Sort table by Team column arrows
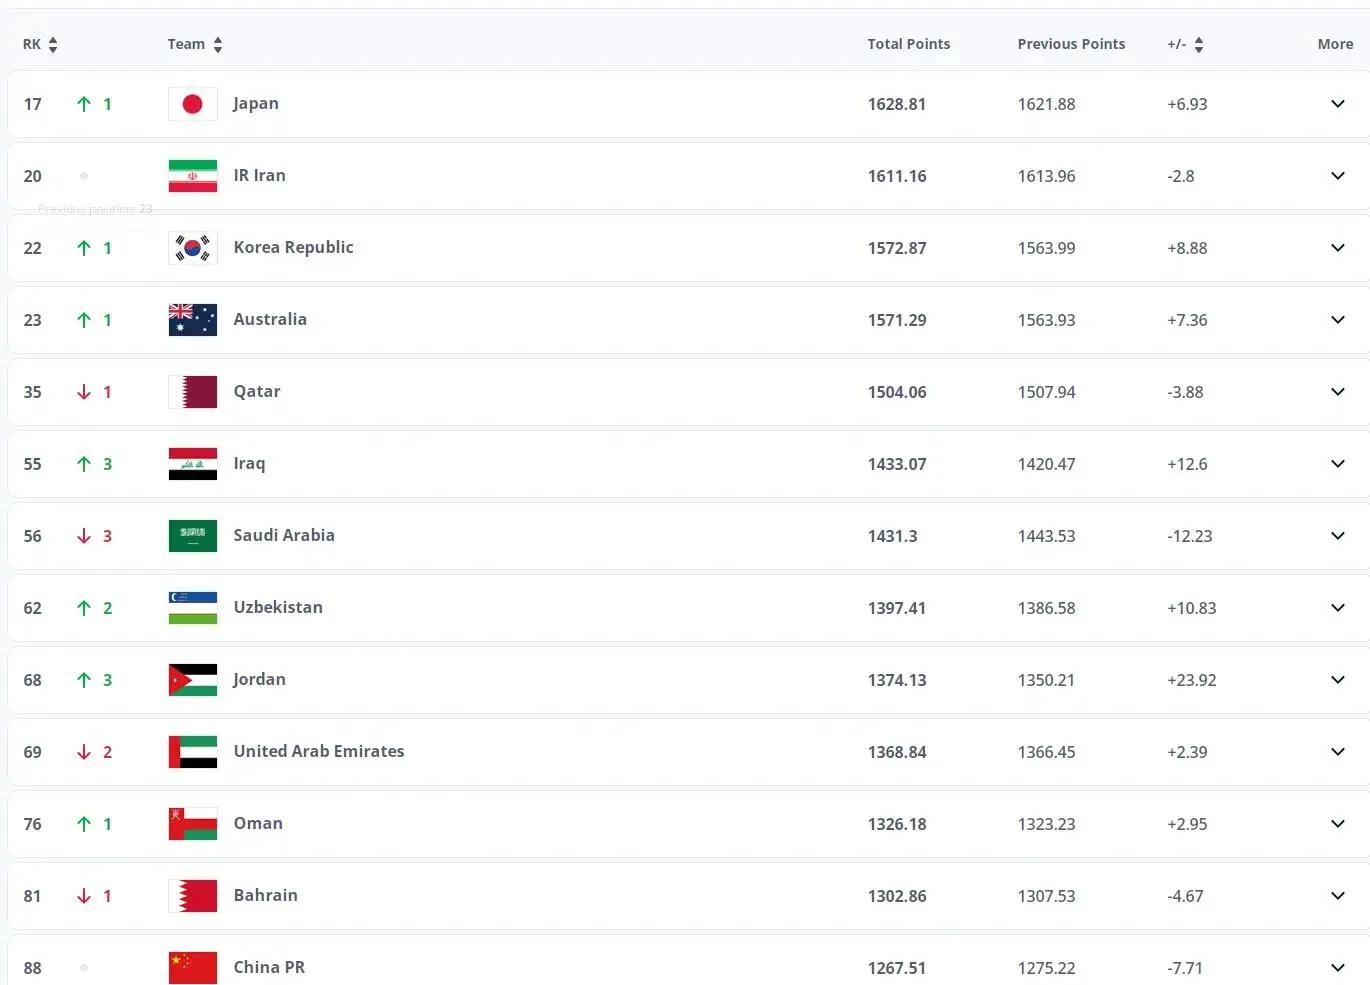Screen dimensions: 1370x985 [x=218, y=45]
